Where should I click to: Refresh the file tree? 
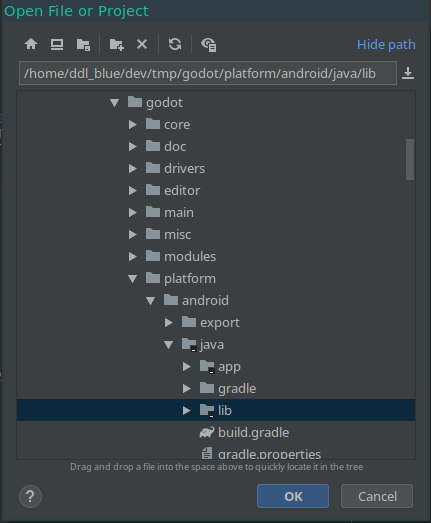[175, 44]
